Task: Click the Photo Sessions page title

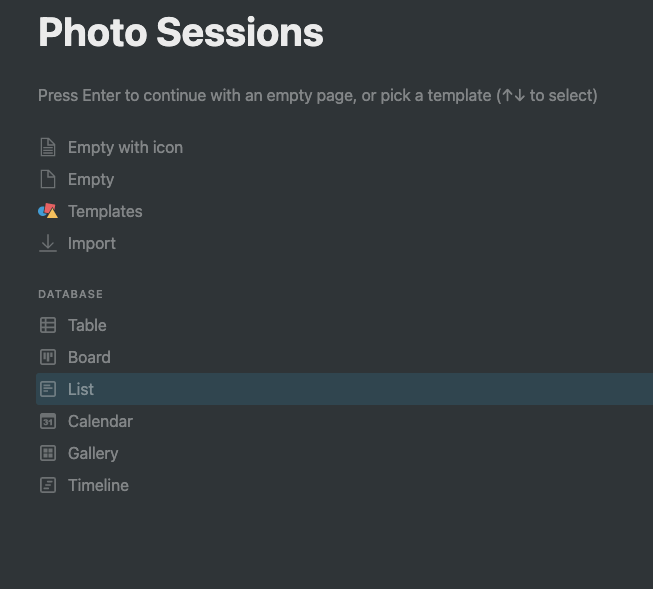Action: pyautogui.click(x=181, y=32)
